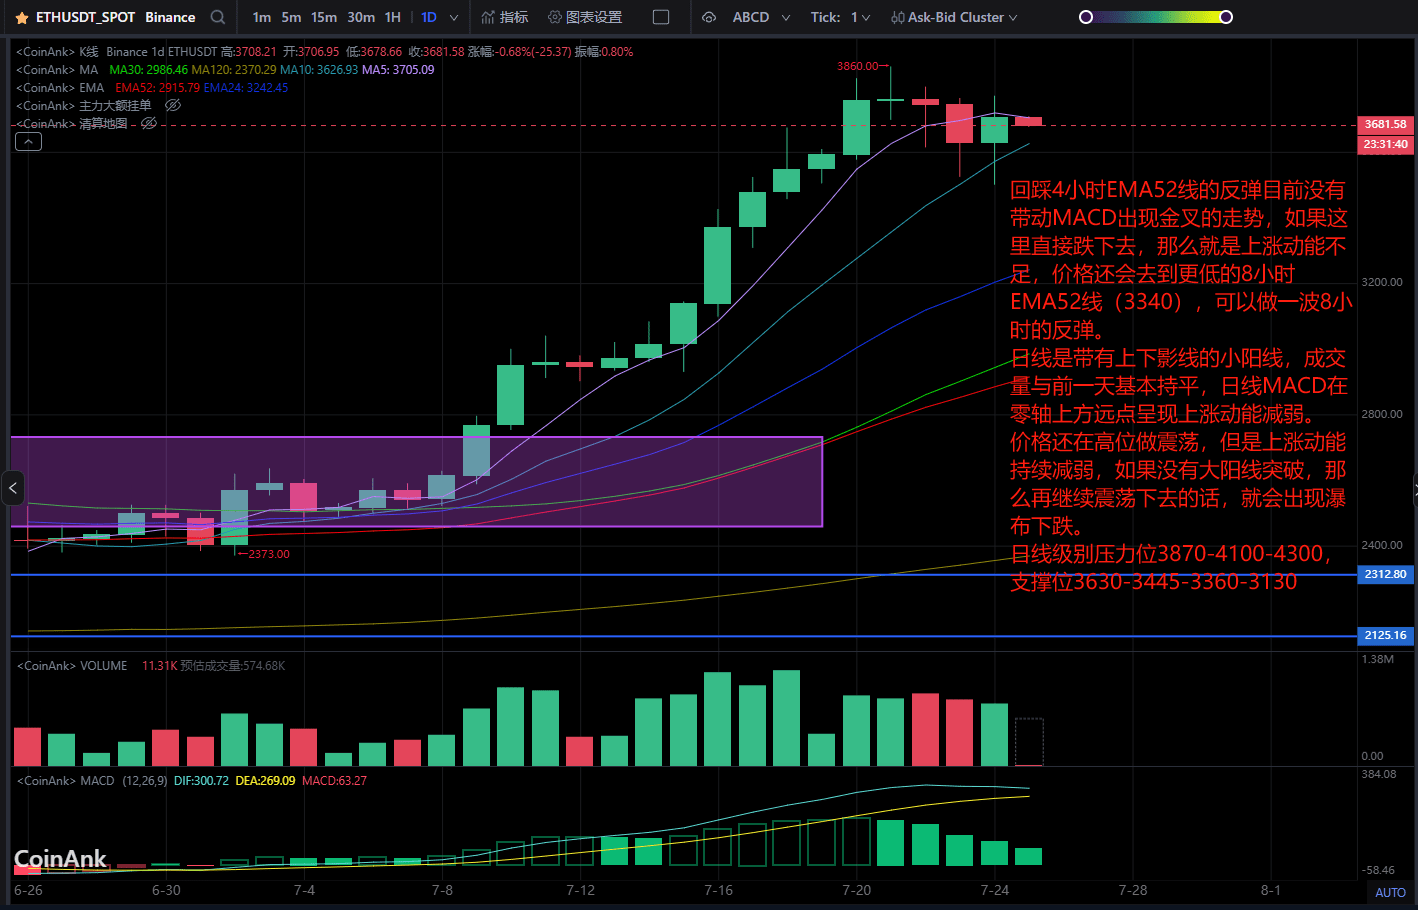
Task: Click the K线 legend row
Action: click(325, 51)
